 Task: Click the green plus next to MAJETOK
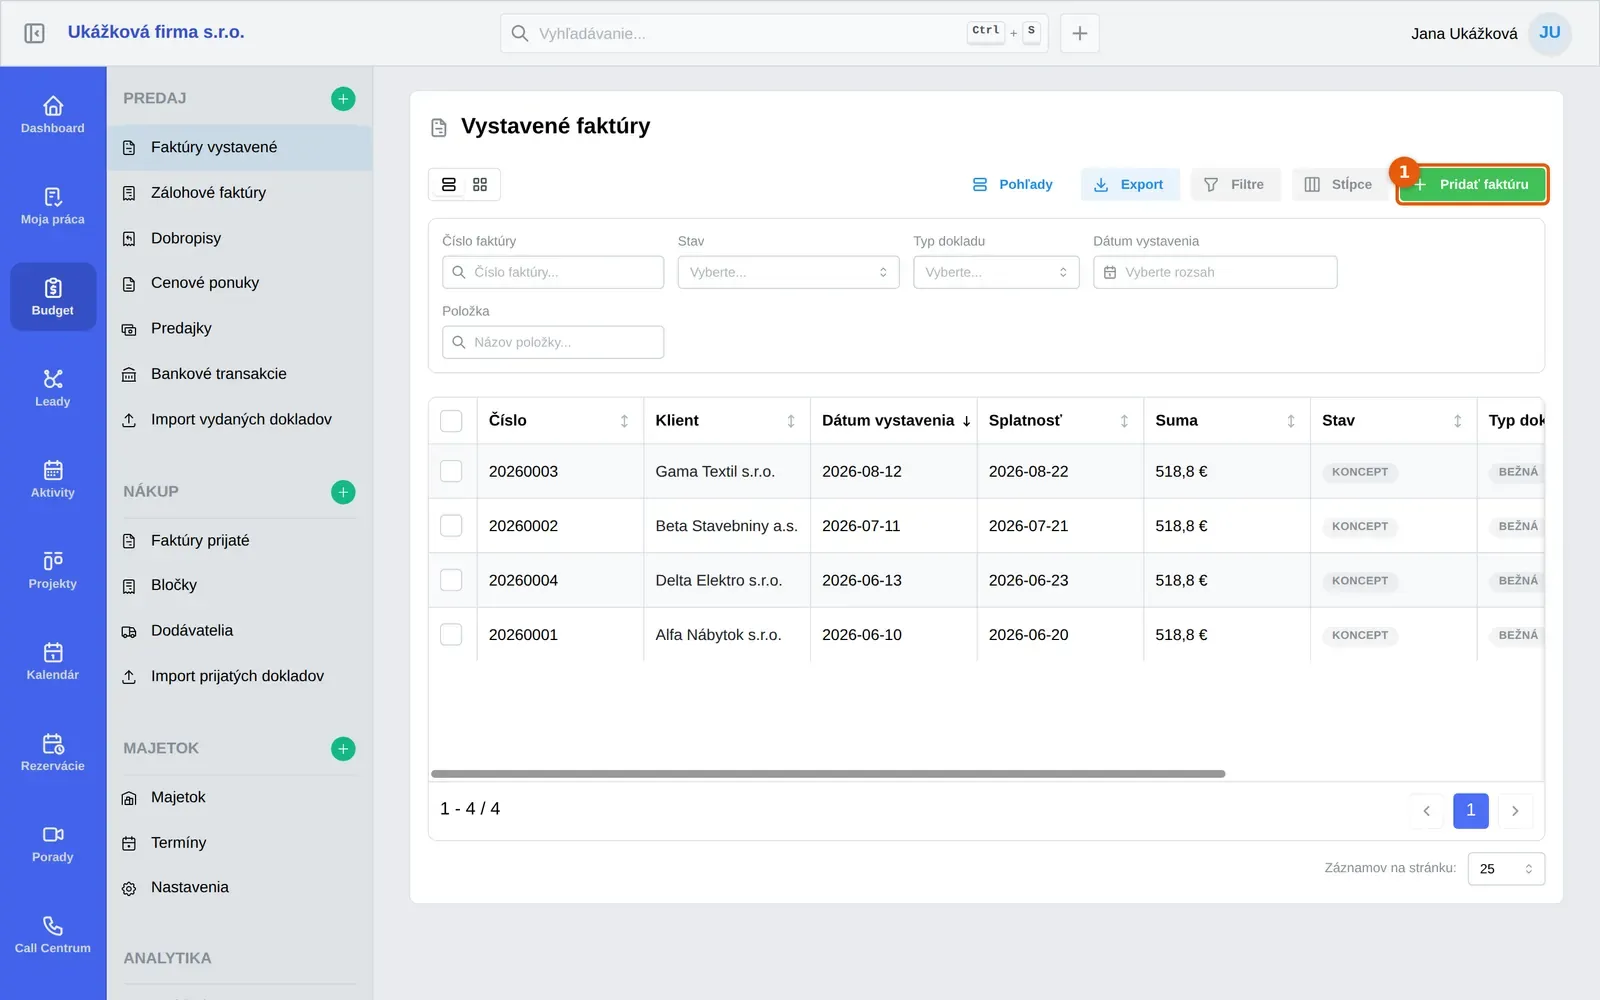343,749
